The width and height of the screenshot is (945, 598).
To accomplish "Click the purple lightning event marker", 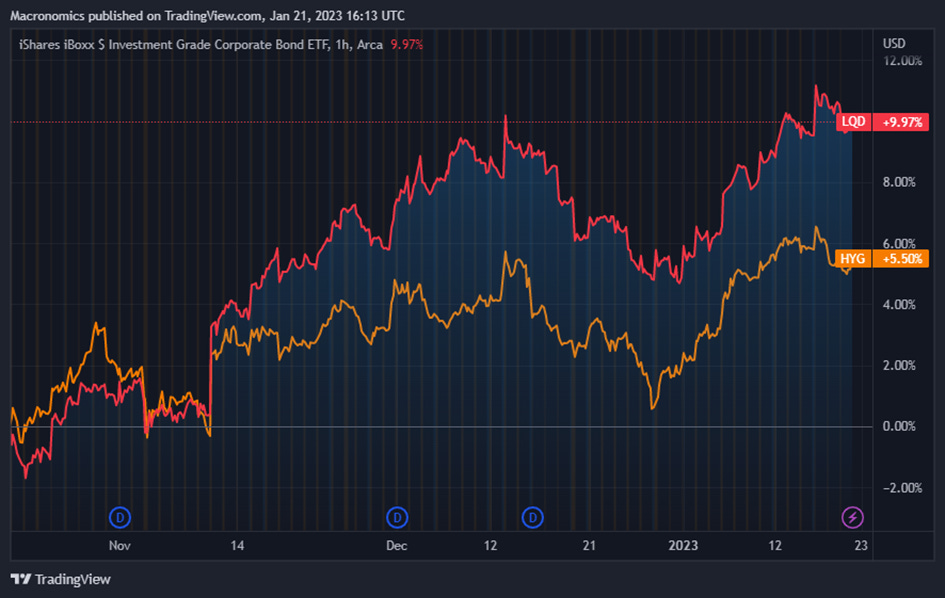I will (x=852, y=517).
